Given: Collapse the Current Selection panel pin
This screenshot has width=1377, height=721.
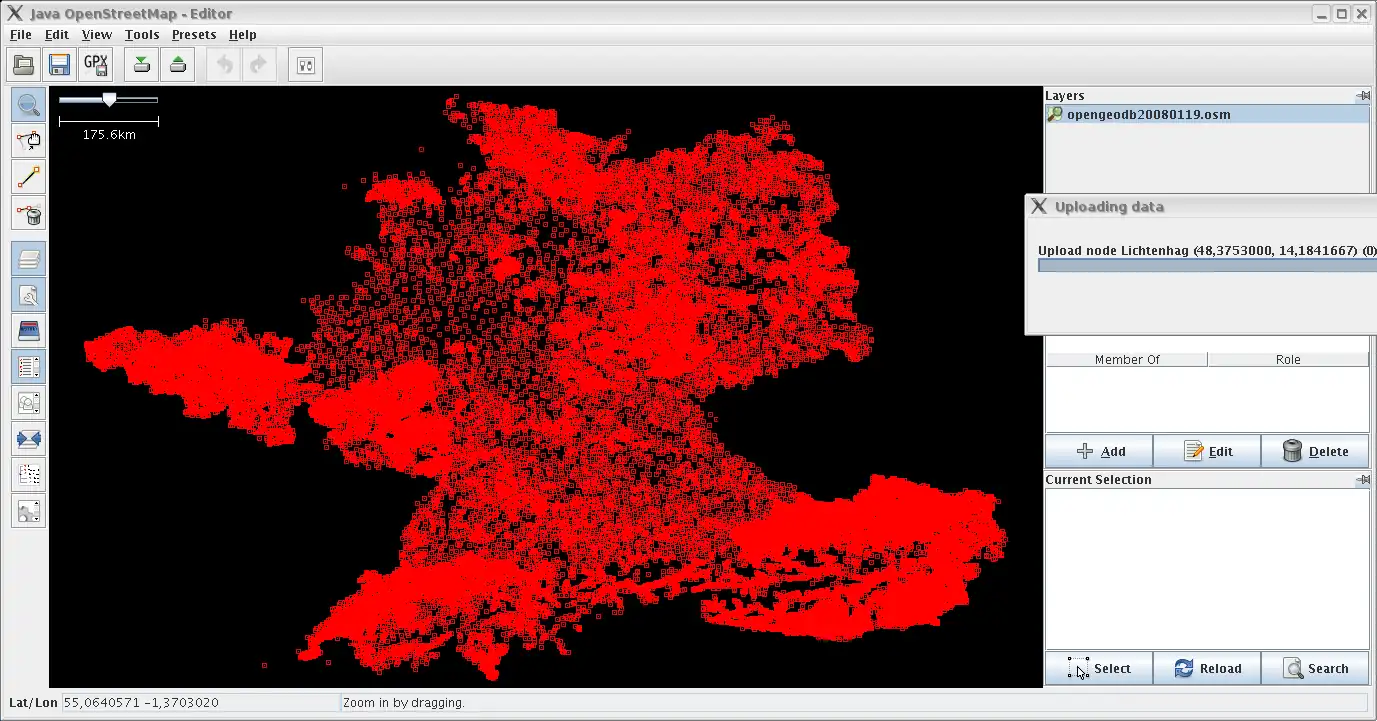Looking at the screenshot, I should [1362, 480].
